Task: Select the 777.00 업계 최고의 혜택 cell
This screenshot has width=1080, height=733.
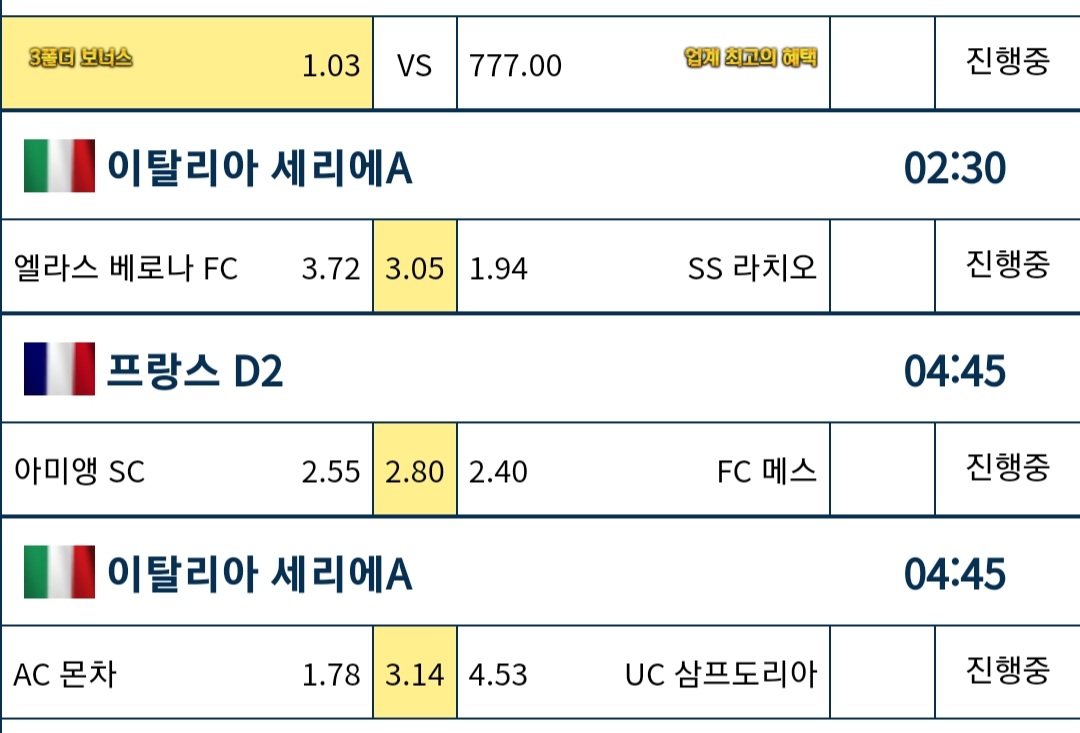Action: coord(643,63)
